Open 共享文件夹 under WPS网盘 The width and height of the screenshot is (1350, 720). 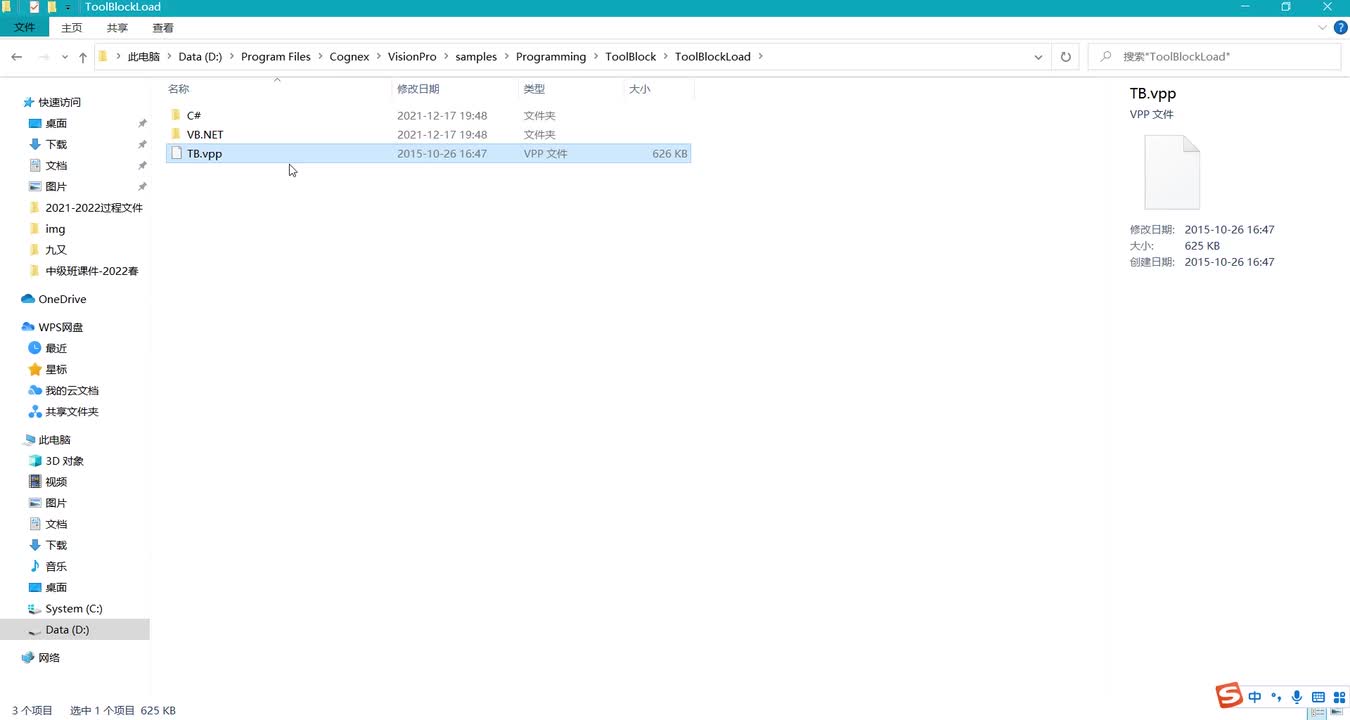tap(72, 411)
